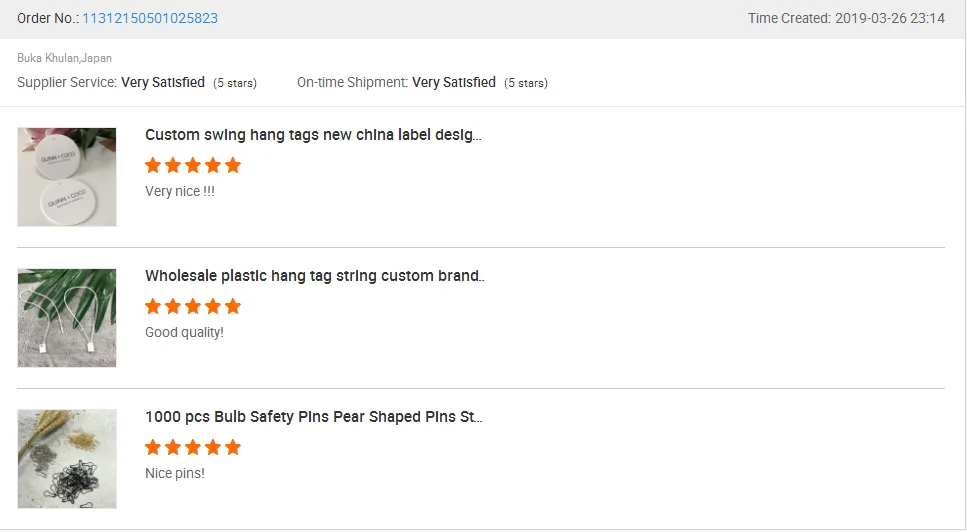Click first star under plastic hang tag string
Image resolution: width=967 pixels, height=532 pixels.
coord(153,306)
